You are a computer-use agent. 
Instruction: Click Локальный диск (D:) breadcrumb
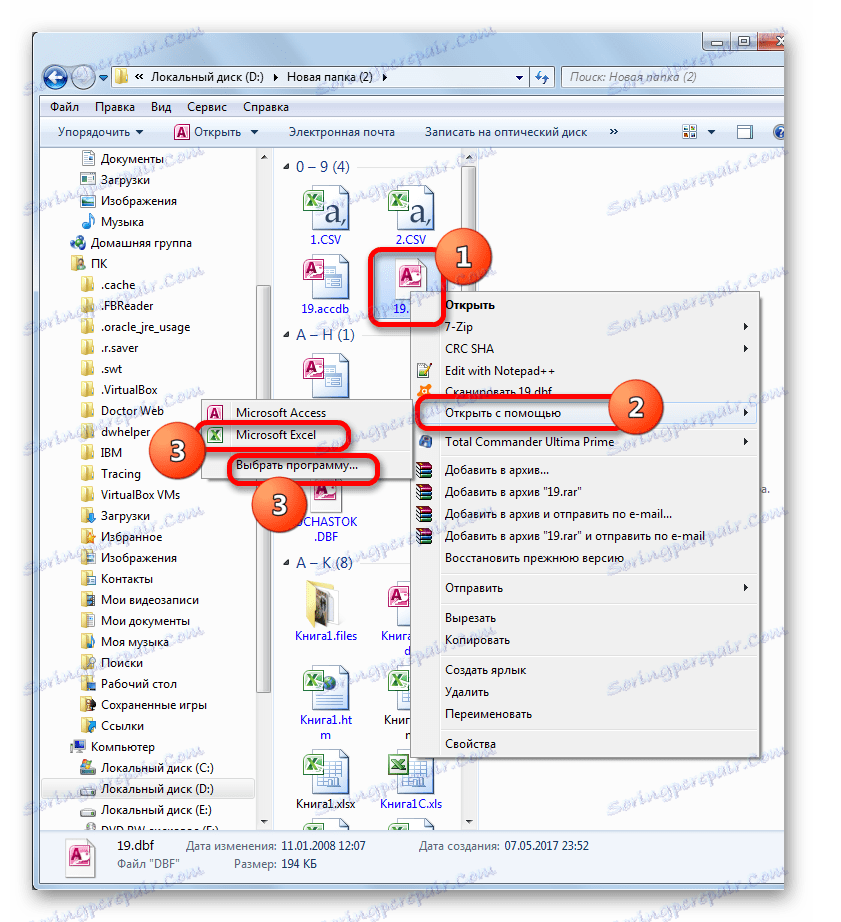tap(208, 77)
